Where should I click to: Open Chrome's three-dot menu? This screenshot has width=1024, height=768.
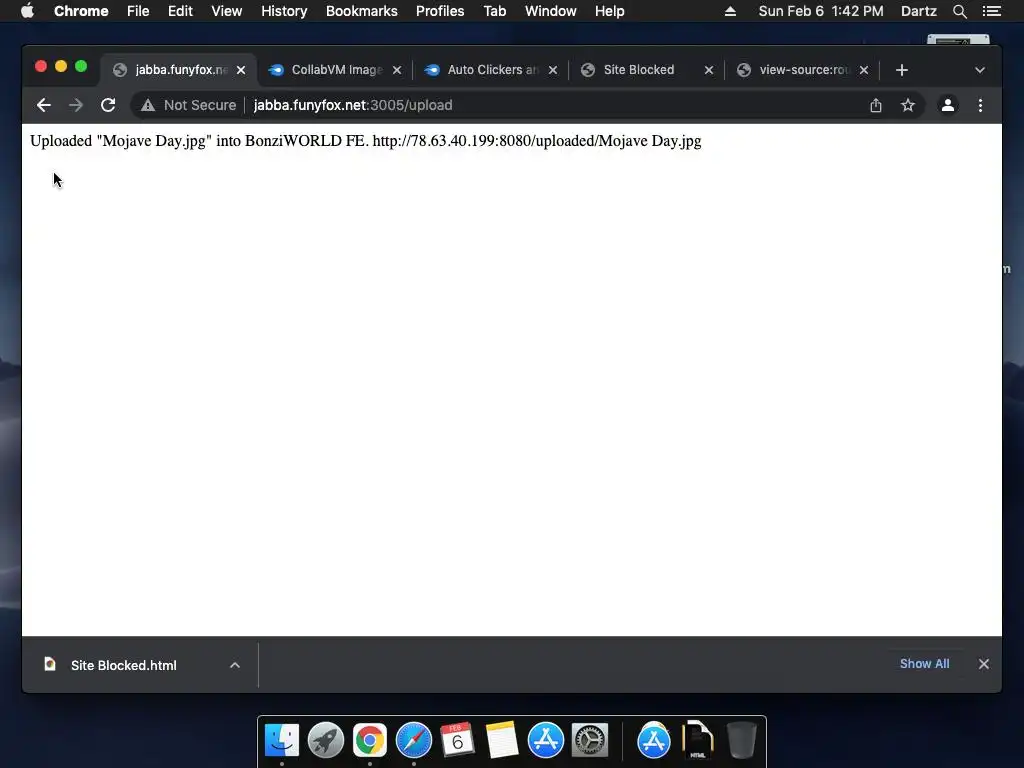click(x=980, y=105)
